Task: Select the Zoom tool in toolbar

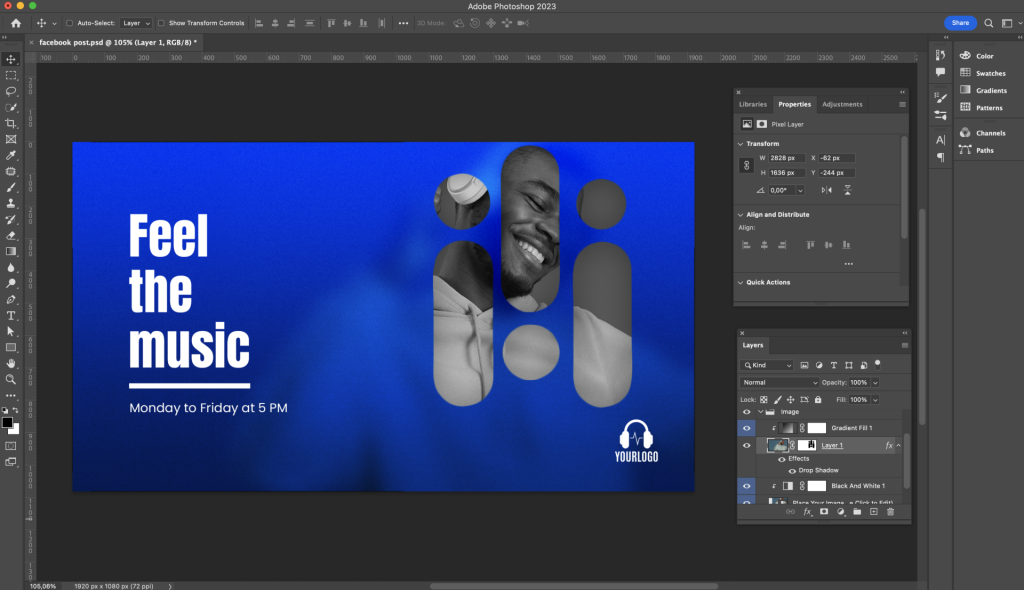Action: (11, 379)
